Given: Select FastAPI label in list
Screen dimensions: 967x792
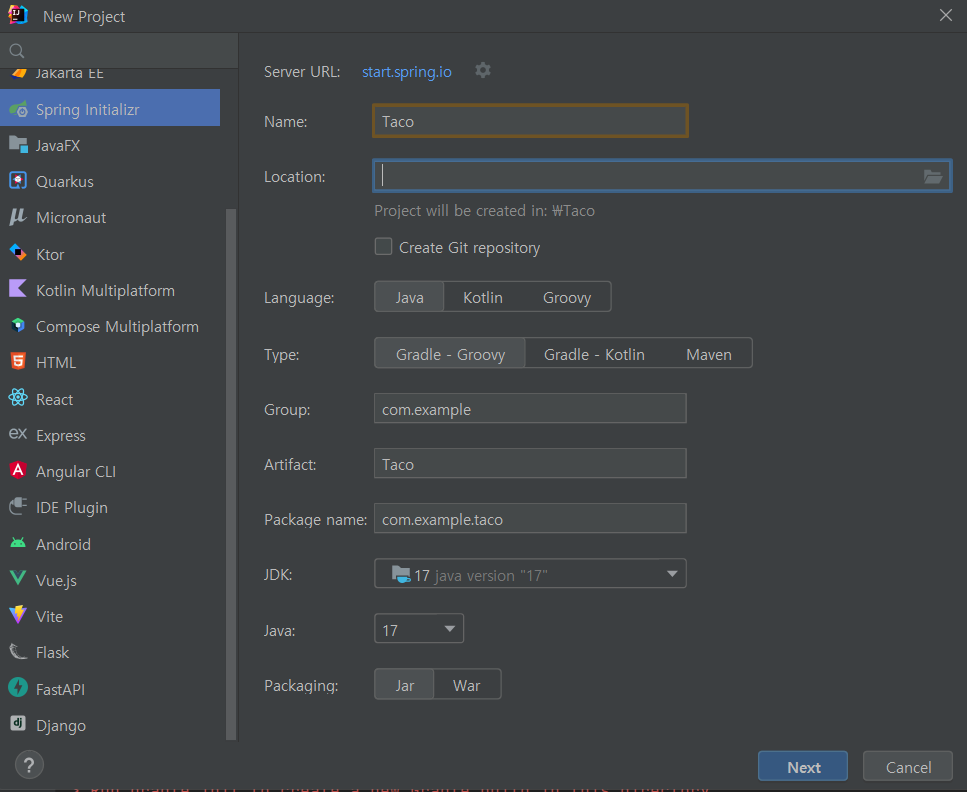Looking at the screenshot, I should (x=60, y=689).
